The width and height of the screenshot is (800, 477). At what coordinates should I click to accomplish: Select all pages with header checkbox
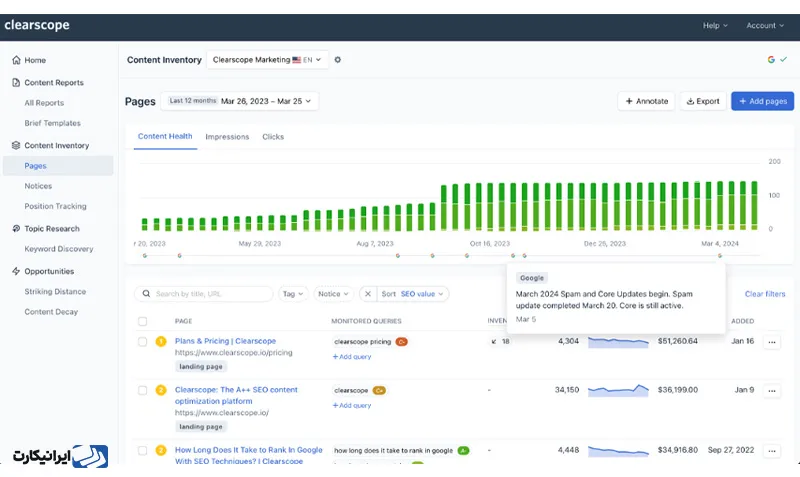point(142,321)
